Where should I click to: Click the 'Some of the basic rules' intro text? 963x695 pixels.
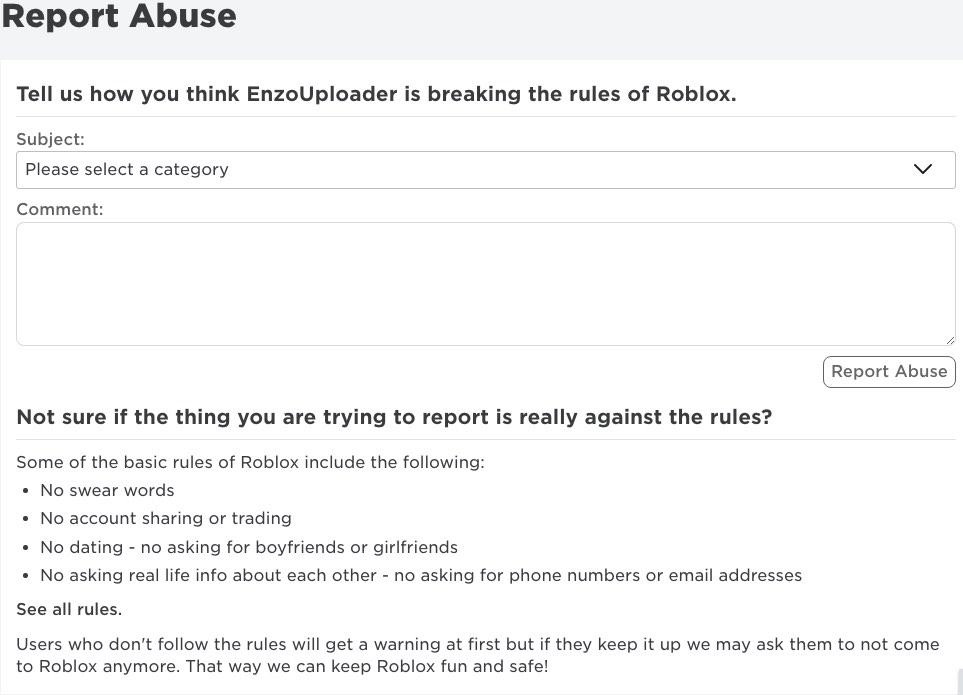coord(250,462)
